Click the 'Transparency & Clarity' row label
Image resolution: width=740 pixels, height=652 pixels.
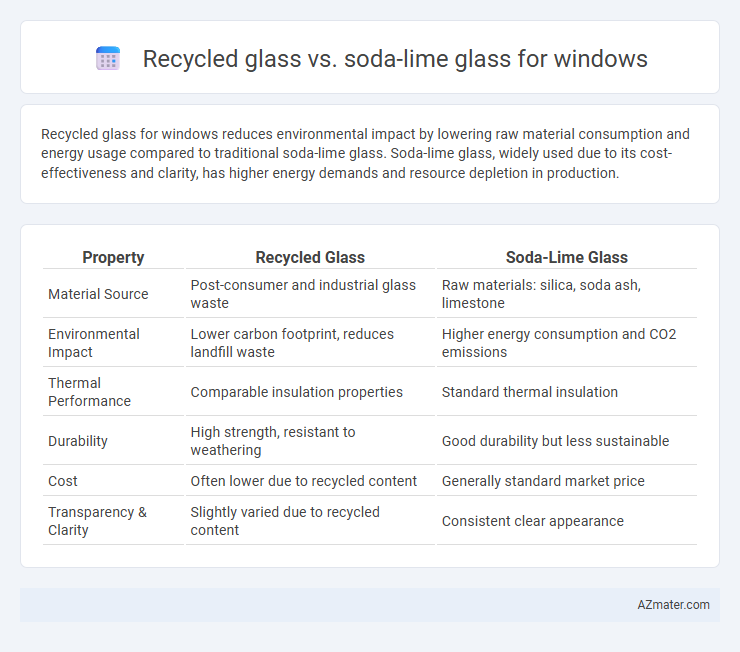click(97, 521)
